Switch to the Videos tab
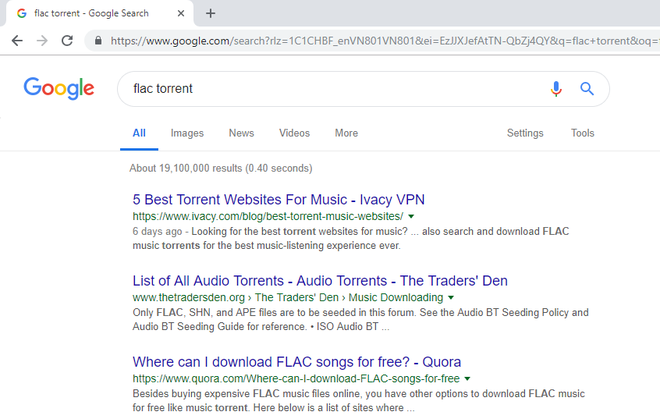Screen dimensions: 660x419 tap(294, 133)
